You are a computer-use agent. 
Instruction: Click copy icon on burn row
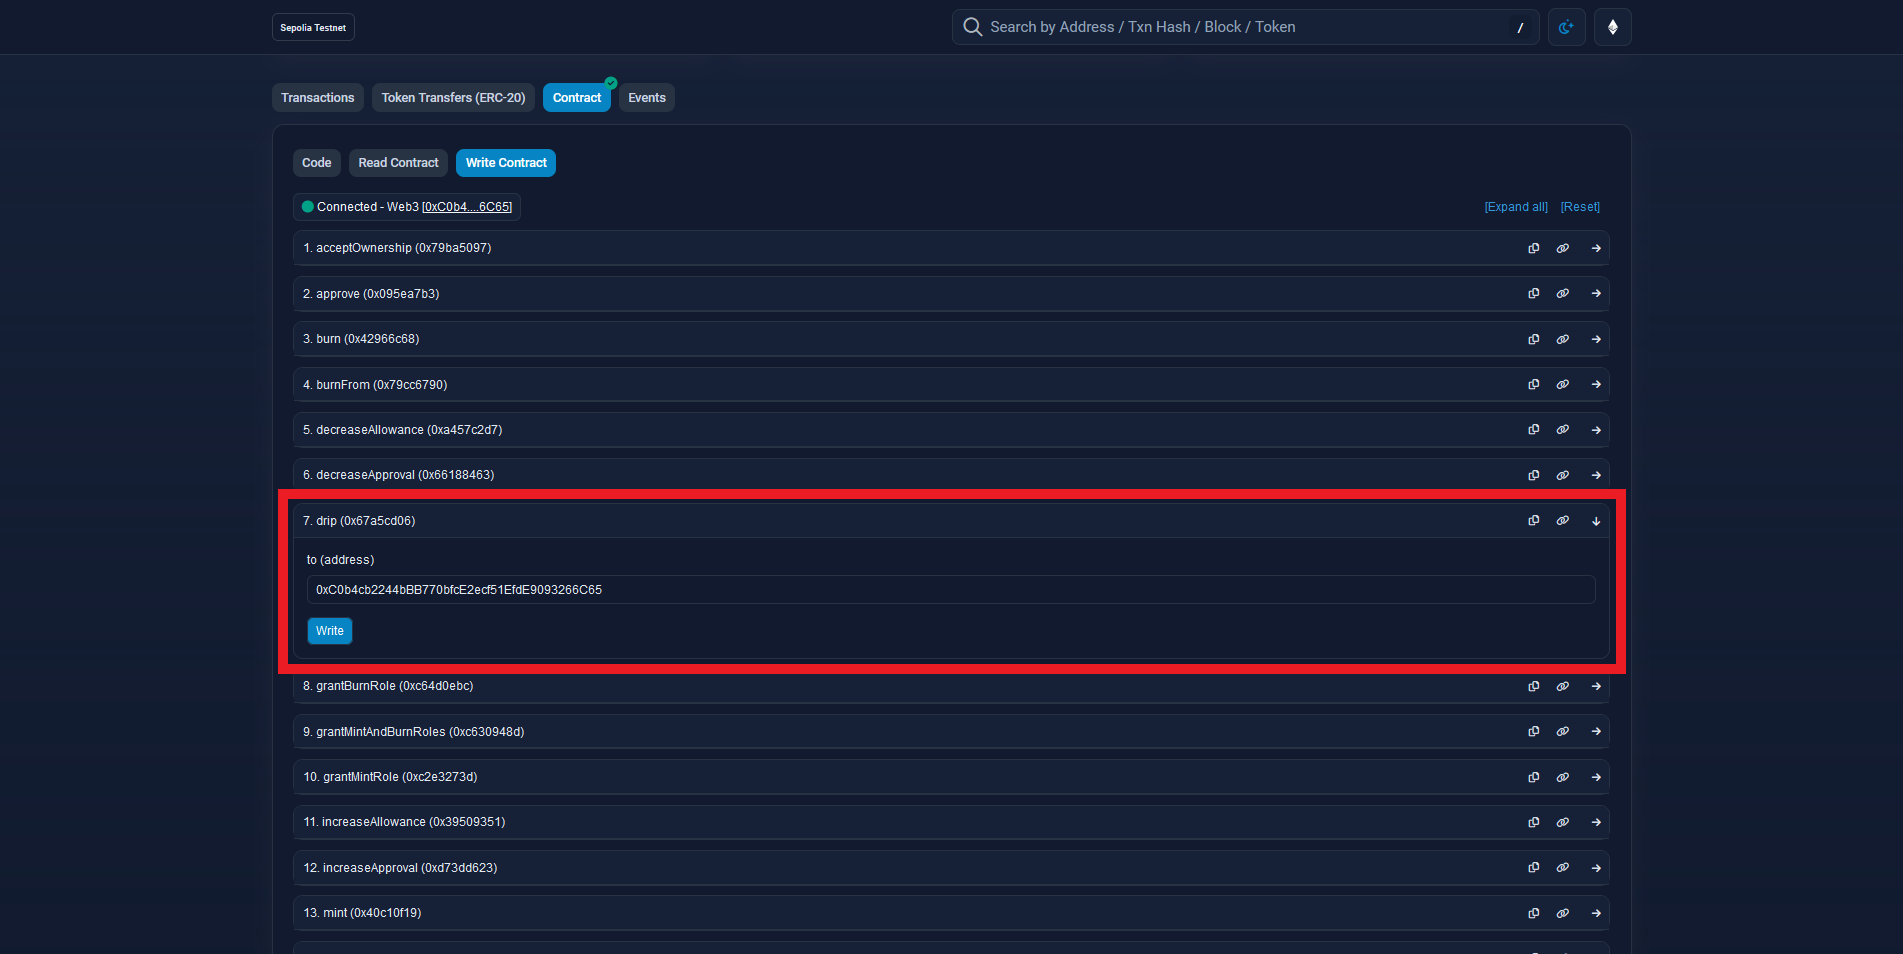1533,339
